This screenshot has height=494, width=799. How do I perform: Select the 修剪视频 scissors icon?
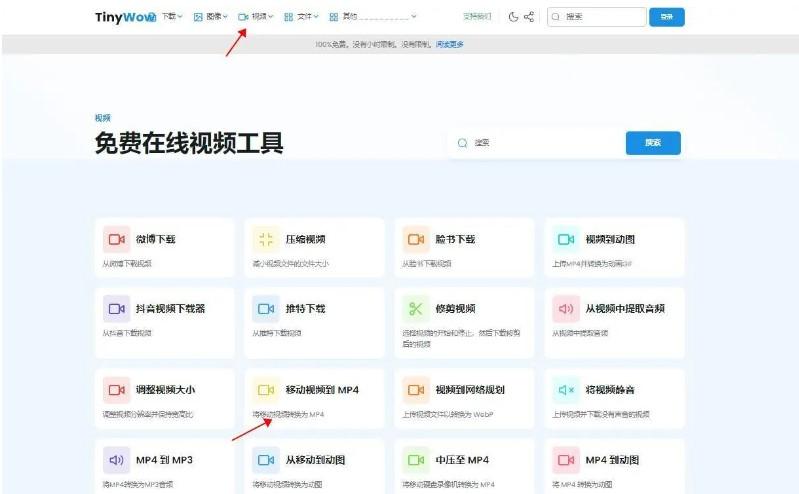point(416,309)
